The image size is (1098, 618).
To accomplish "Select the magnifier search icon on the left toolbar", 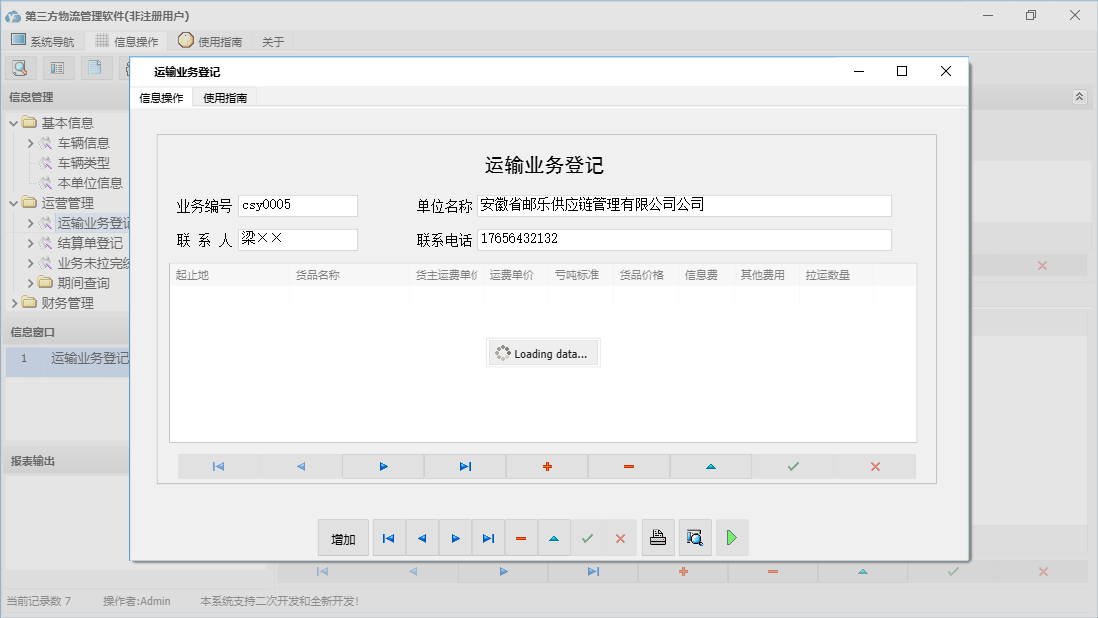I will [20, 67].
